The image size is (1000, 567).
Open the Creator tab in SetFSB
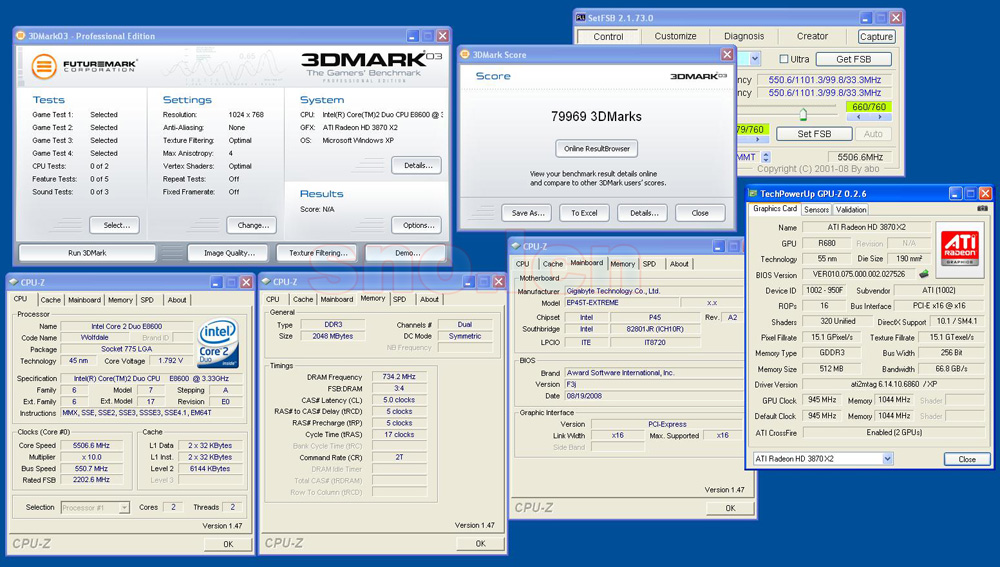(812, 36)
